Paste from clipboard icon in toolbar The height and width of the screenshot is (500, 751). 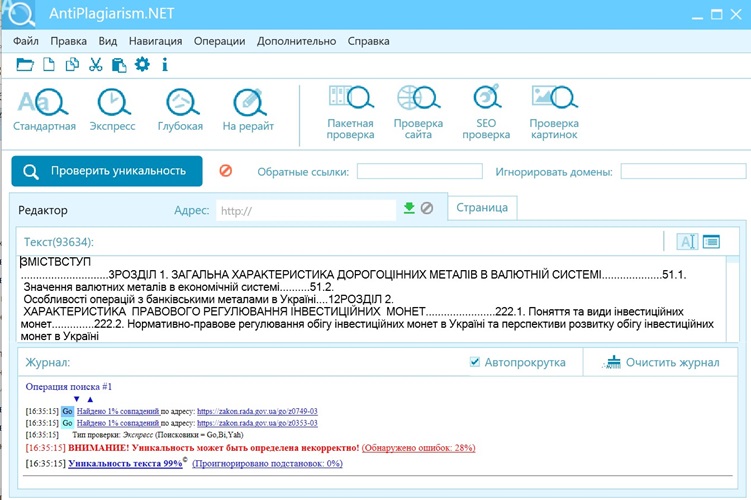[119, 65]
